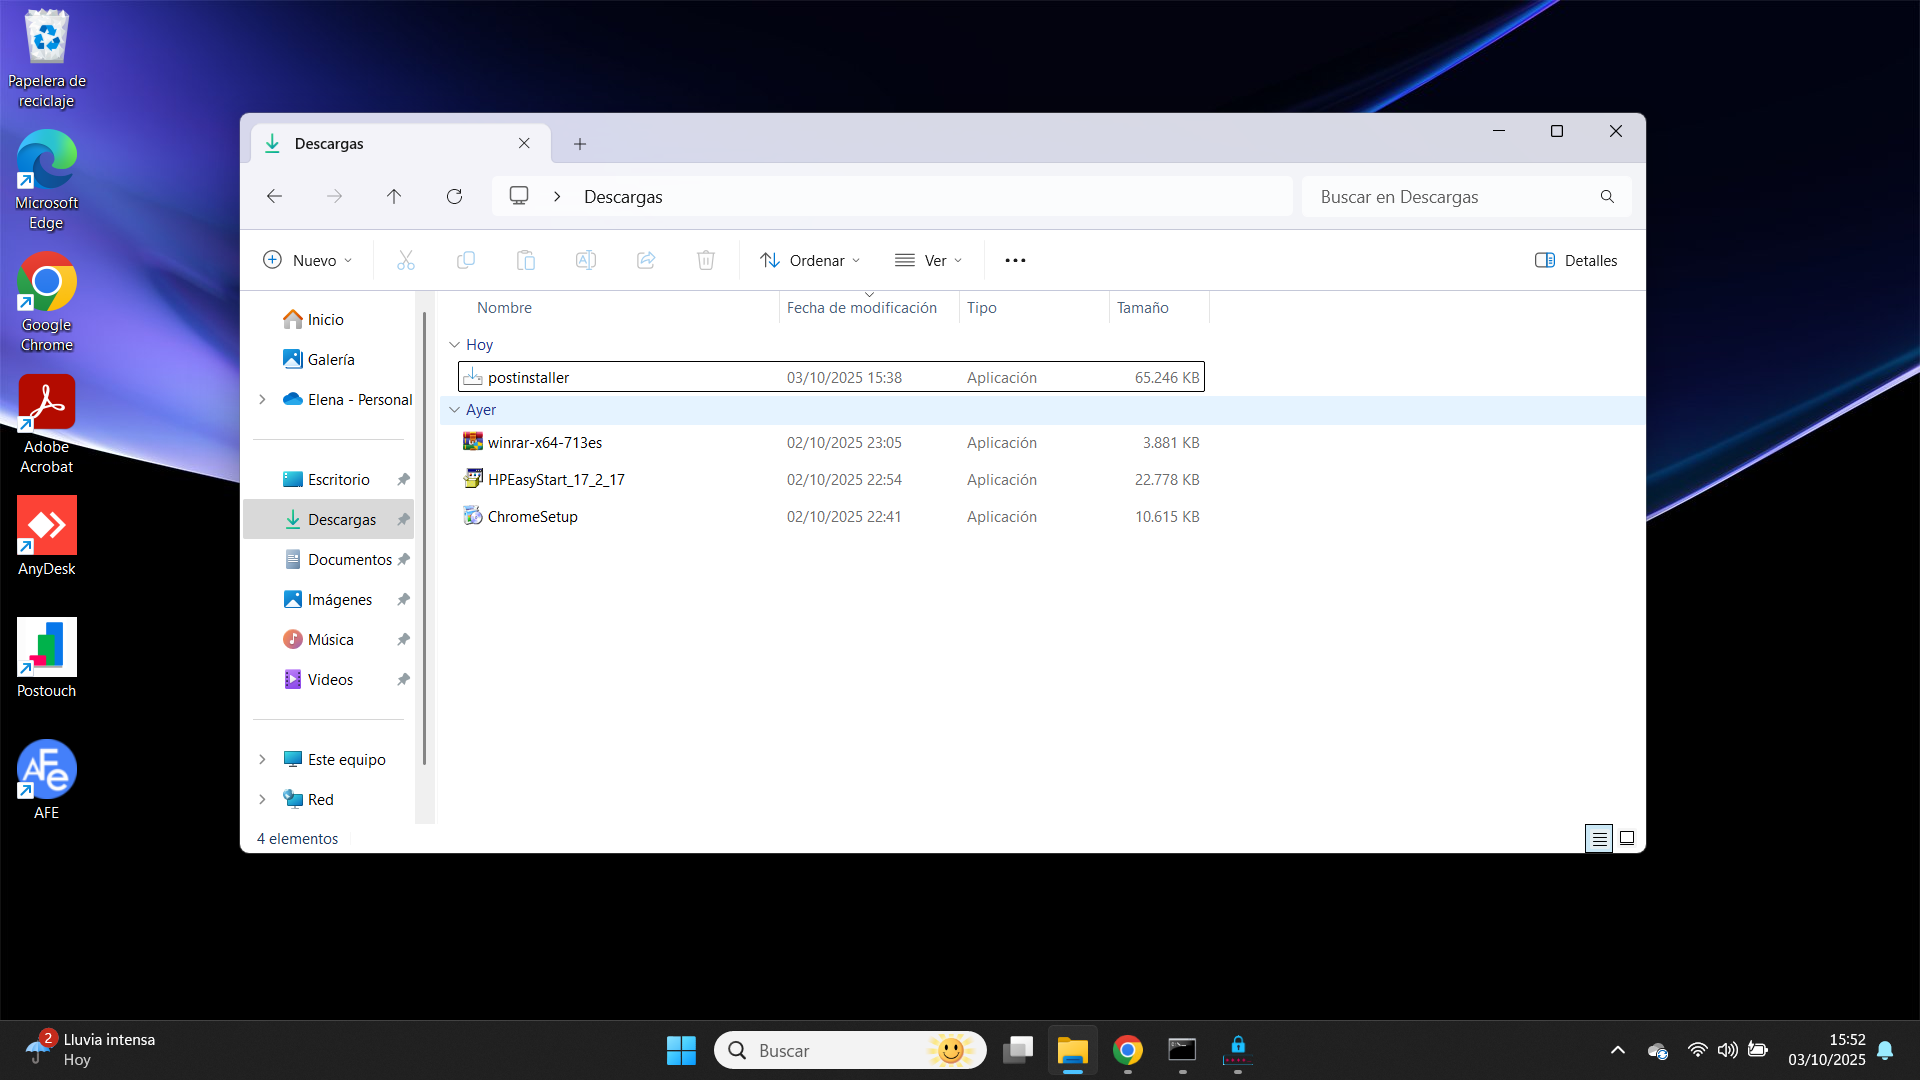1920x1080 pixels.
Task: Click the Rename icon in toolbar
Action: pyautogui.click(x=586, y=260)
